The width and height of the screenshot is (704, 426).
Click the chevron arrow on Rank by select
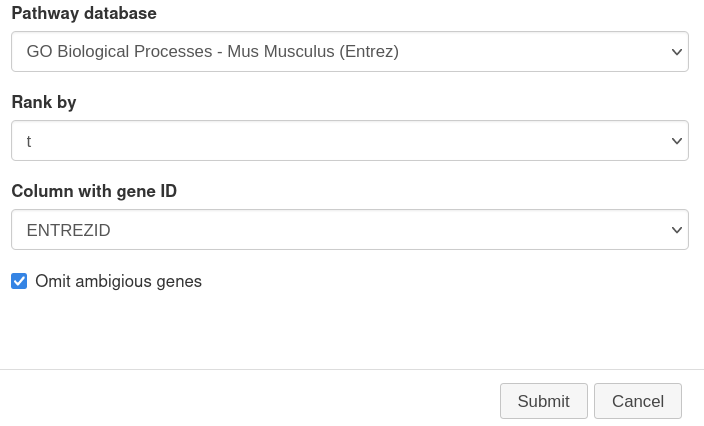[677, 141]
